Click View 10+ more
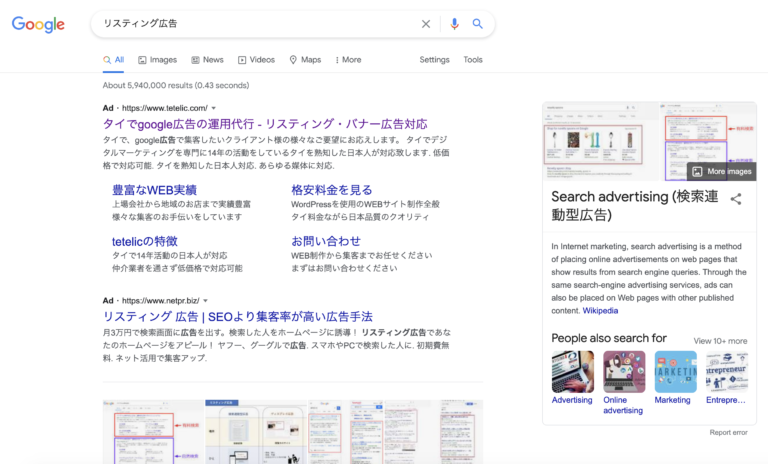Screen dimensions: 768x464 [x=720, y=341]
